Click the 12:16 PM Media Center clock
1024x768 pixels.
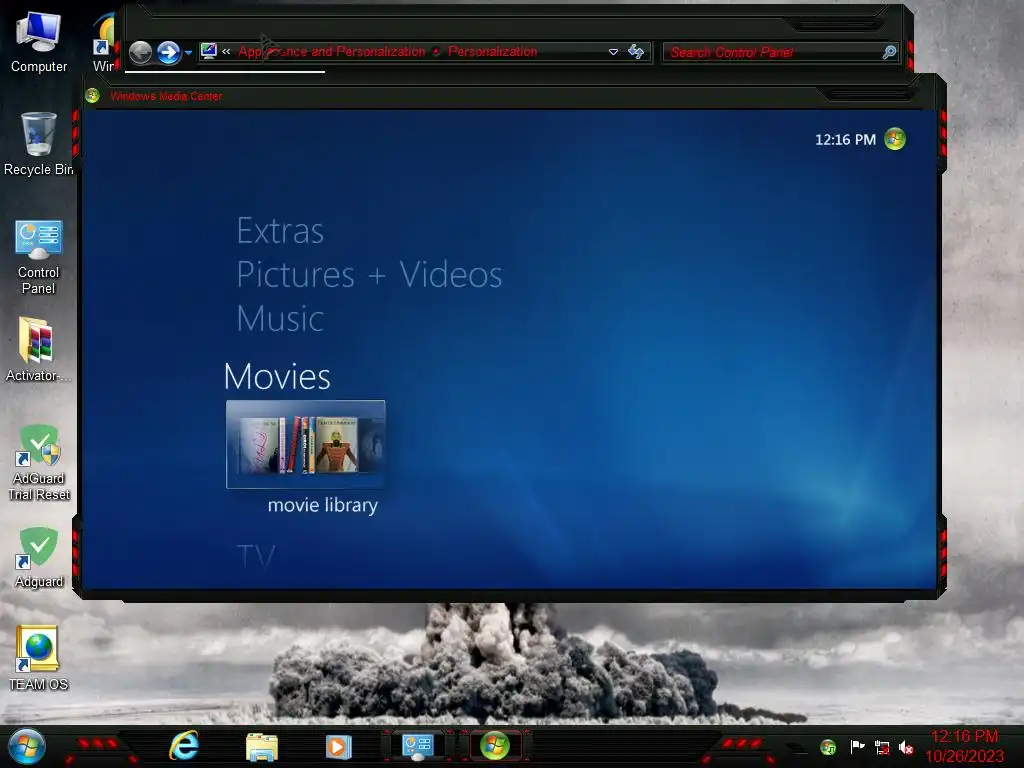[x=845, y=140]
